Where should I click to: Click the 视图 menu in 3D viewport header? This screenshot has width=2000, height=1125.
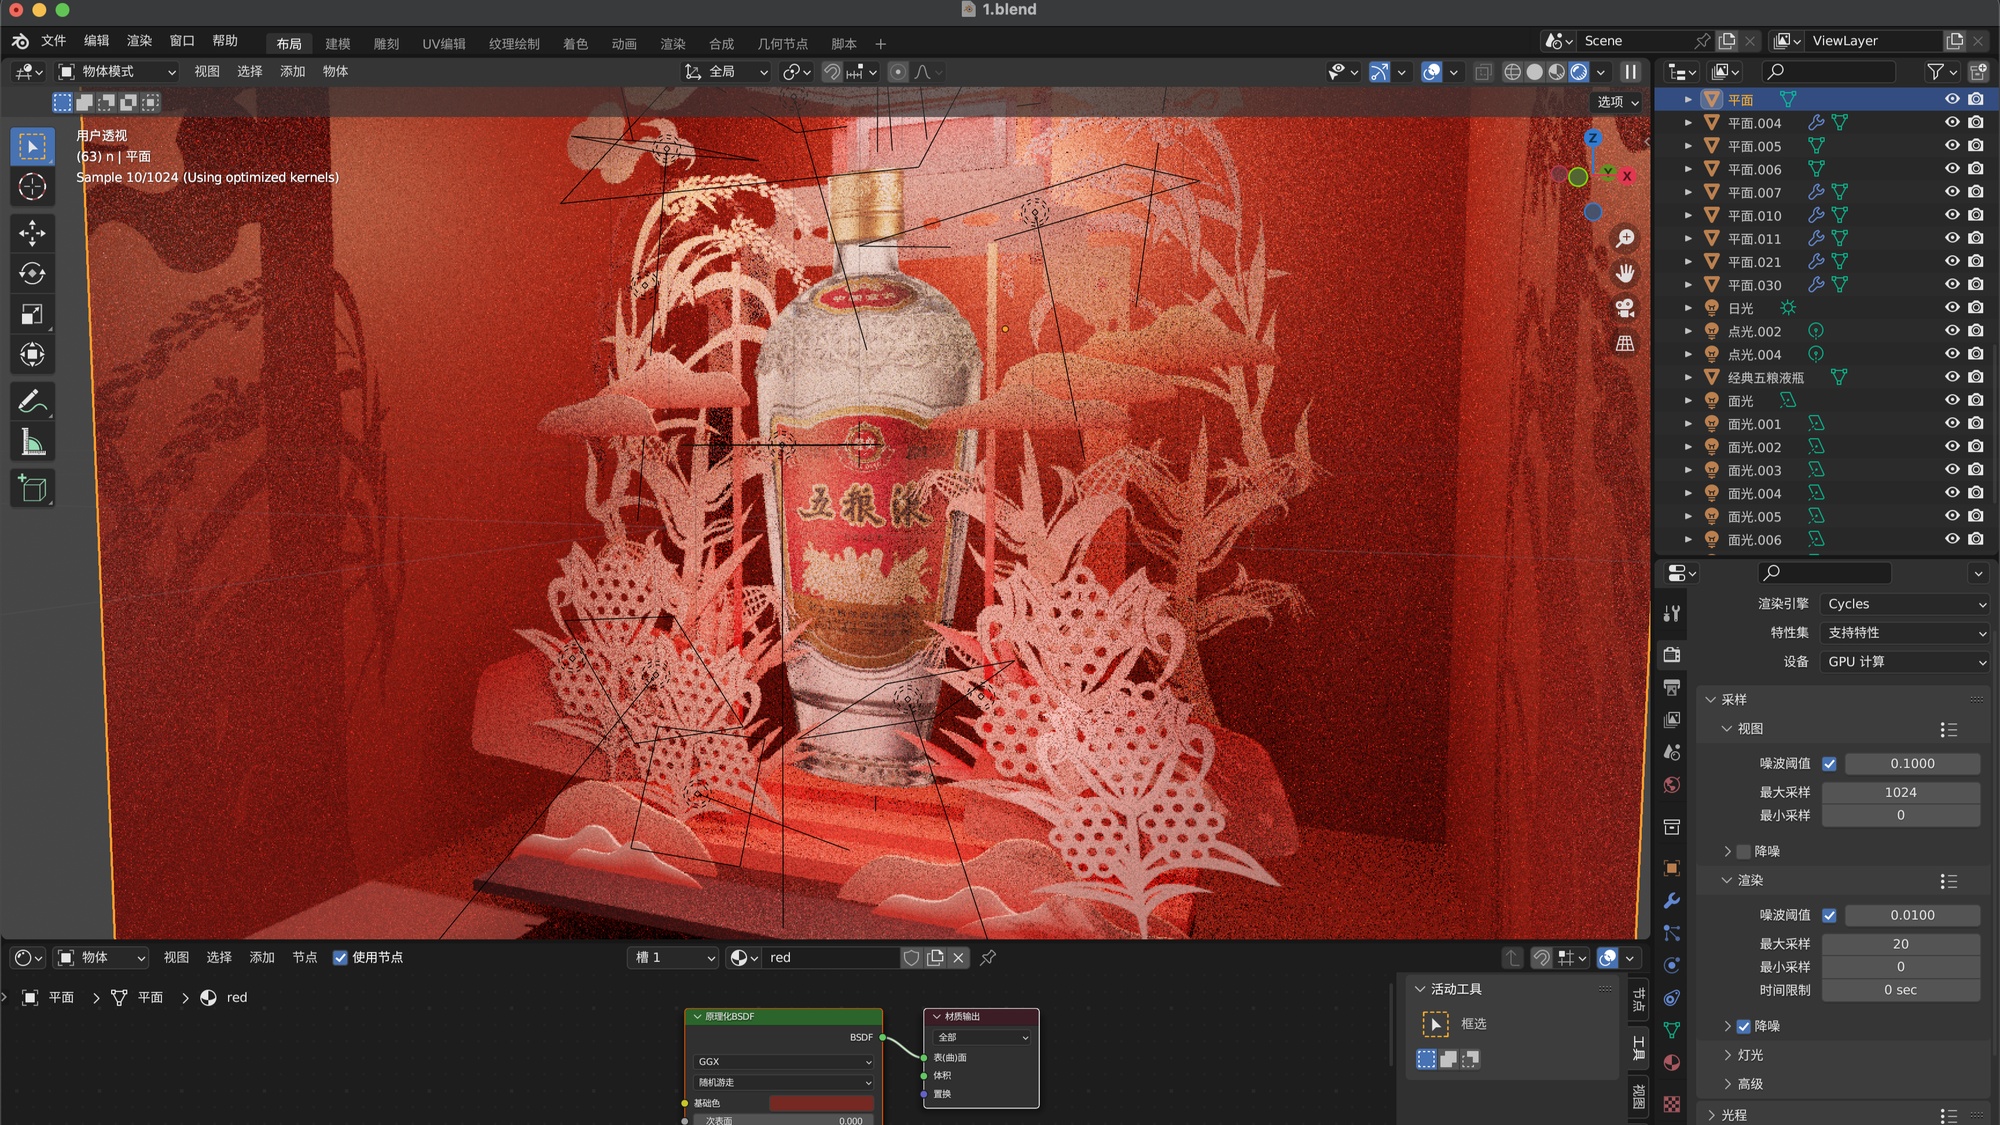207,72
